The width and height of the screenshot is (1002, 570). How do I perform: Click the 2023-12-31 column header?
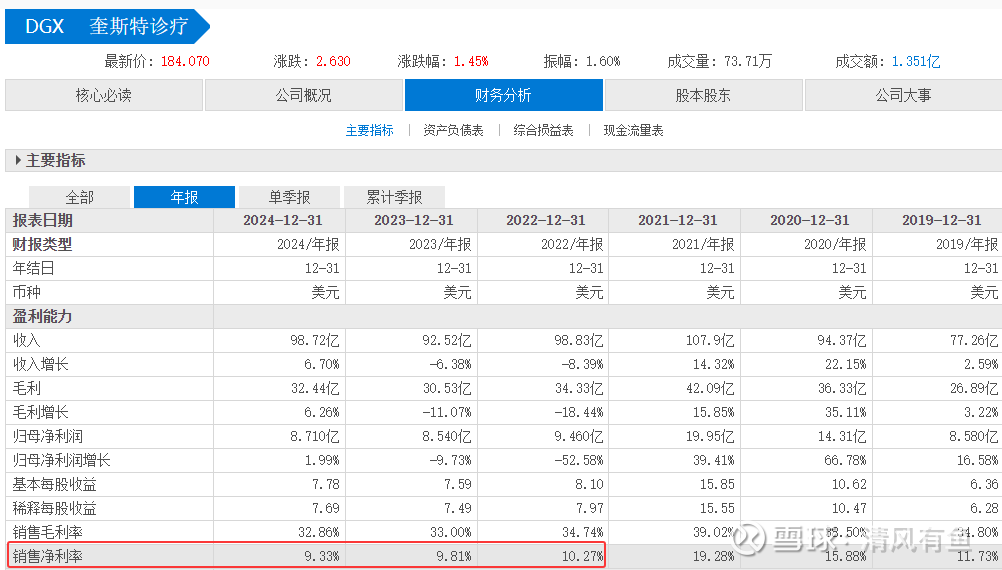413,220
